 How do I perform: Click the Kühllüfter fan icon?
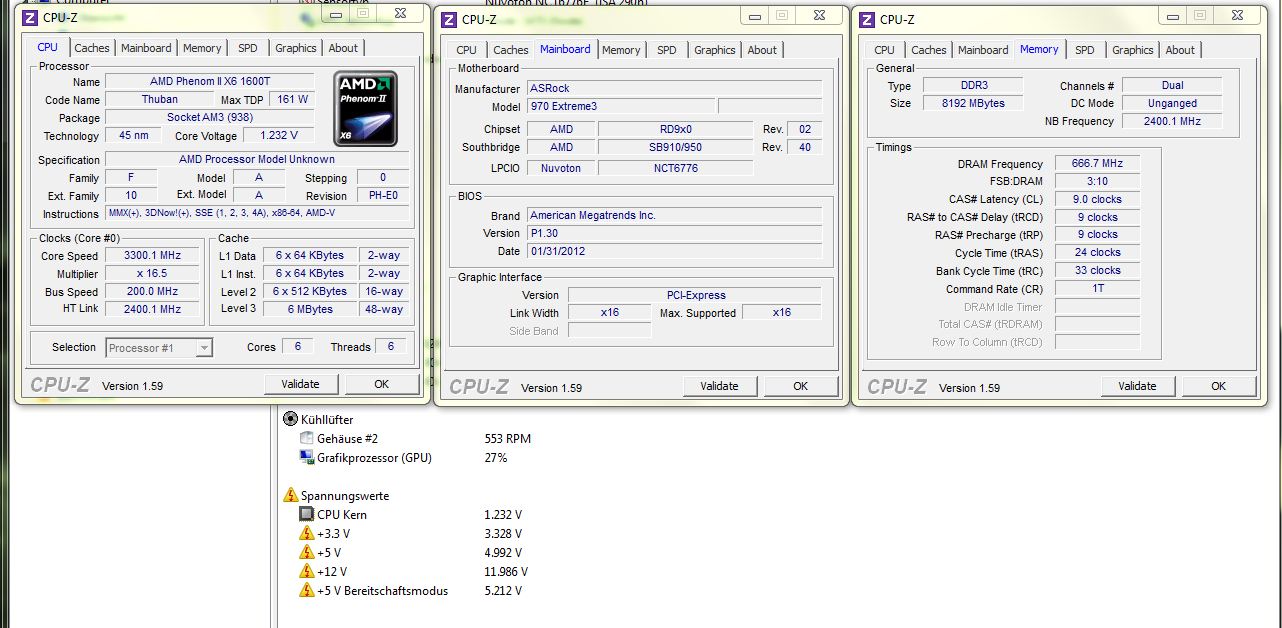point(291,419)
